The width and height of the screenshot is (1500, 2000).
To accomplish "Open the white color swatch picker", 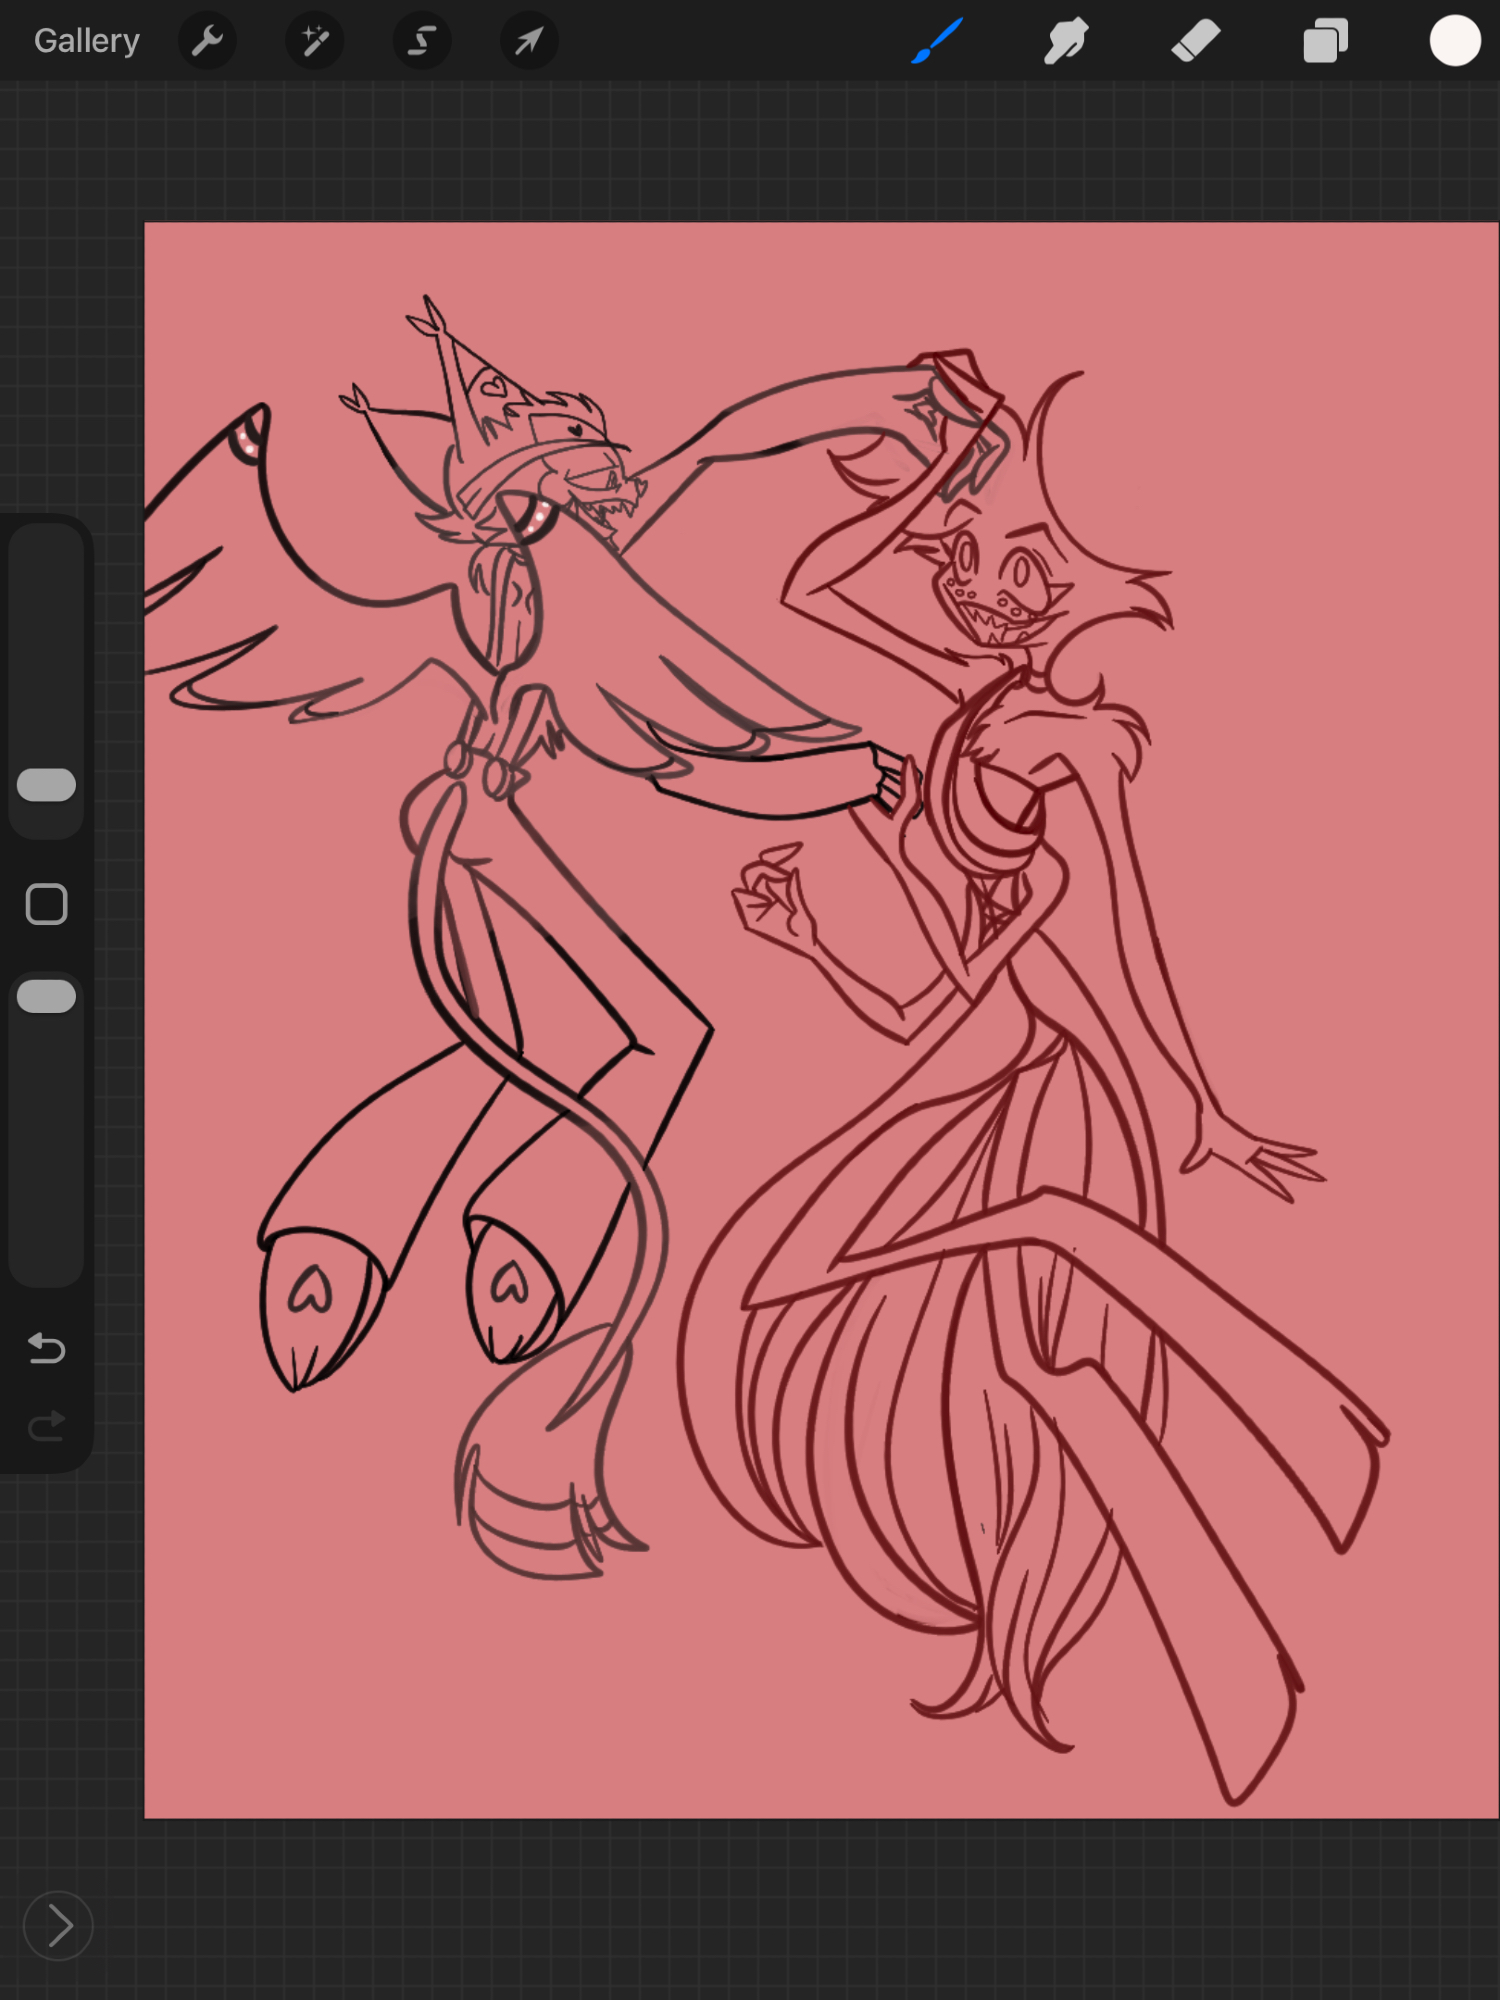I will [x=1454, y=42].
